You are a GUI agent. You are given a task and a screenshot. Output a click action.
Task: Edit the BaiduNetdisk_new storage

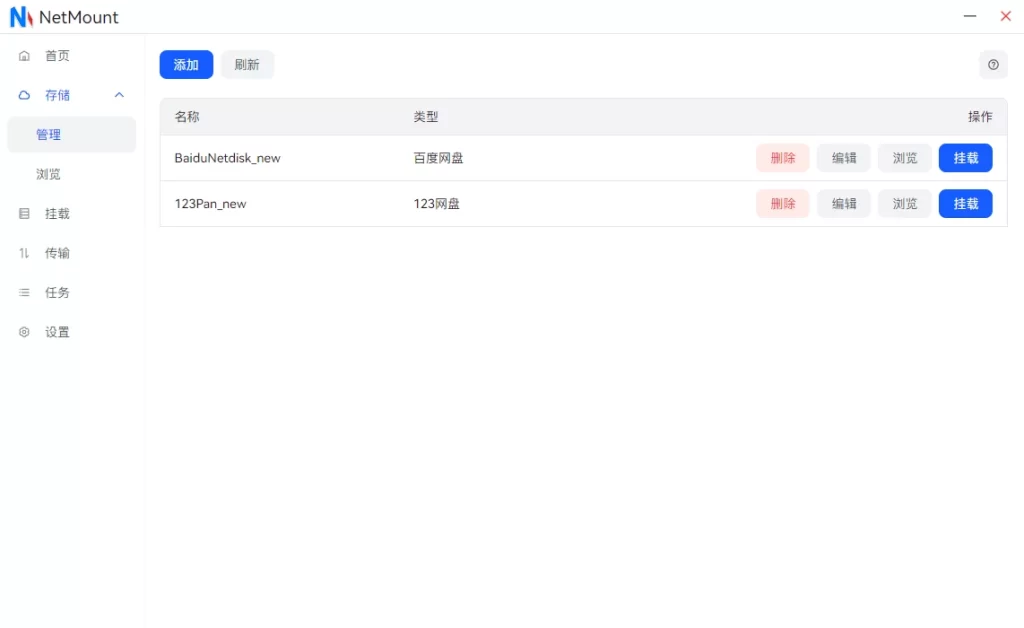coord(844,158)
